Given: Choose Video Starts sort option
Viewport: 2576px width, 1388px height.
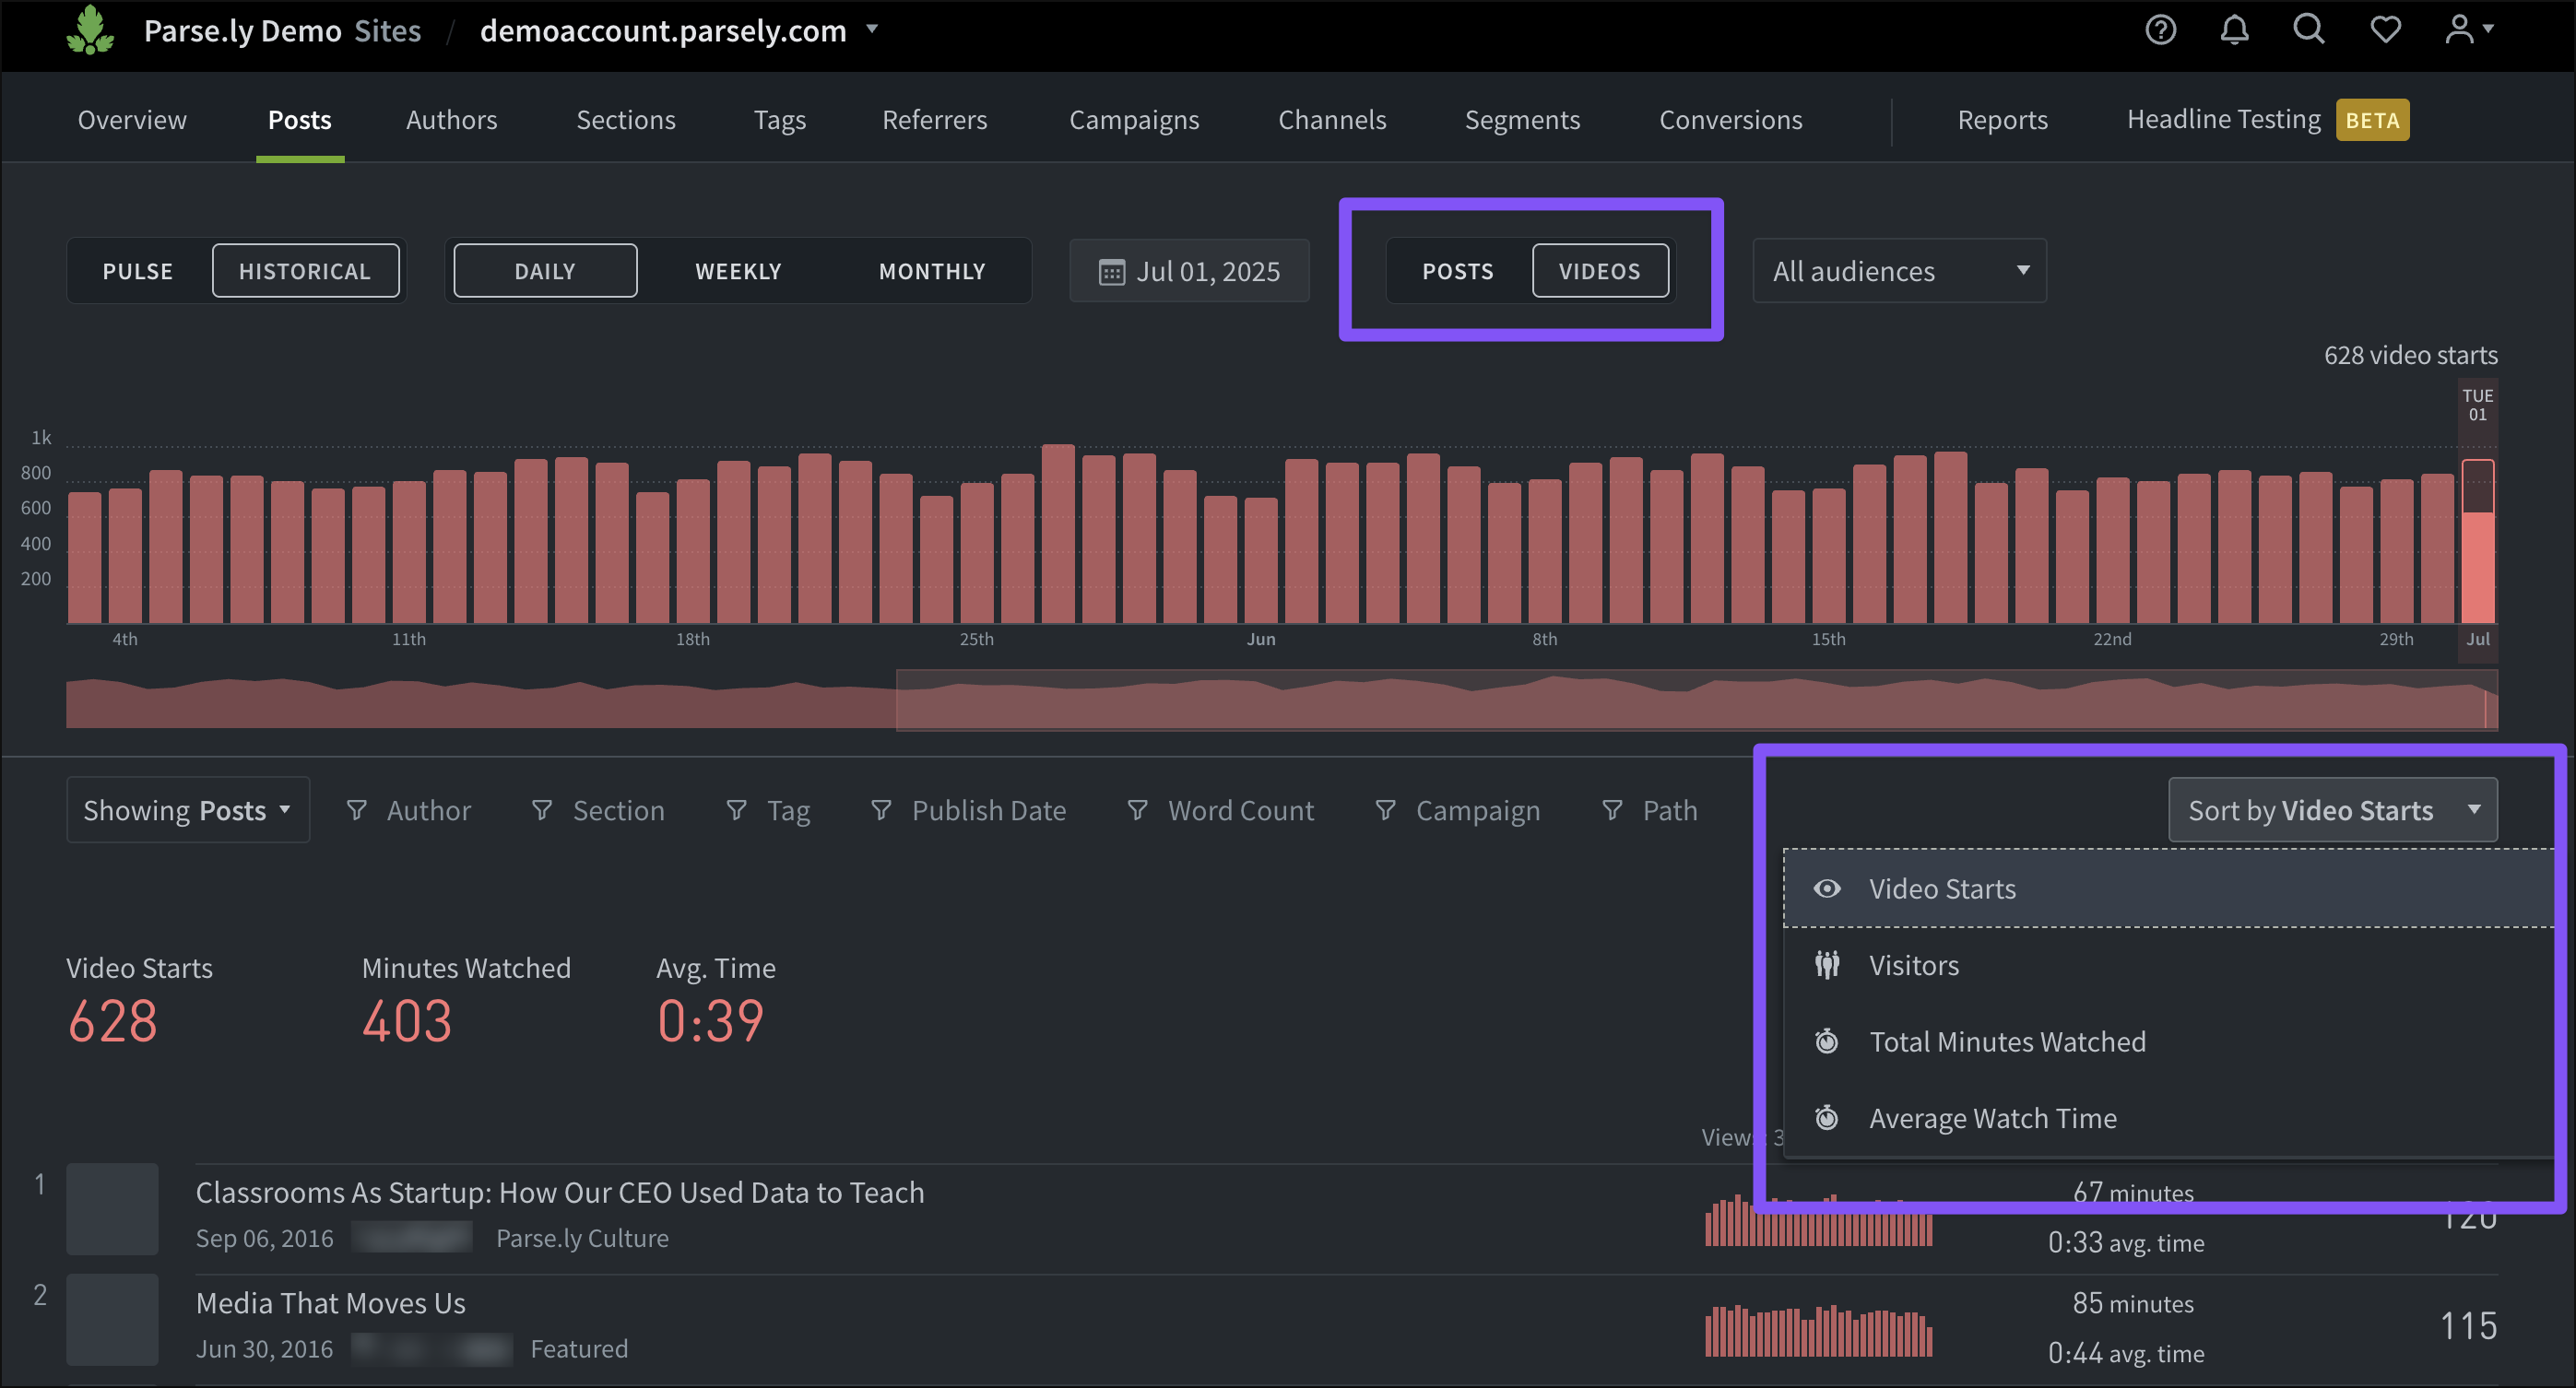Looking at the screenshot, I should tap(2169, 888).
